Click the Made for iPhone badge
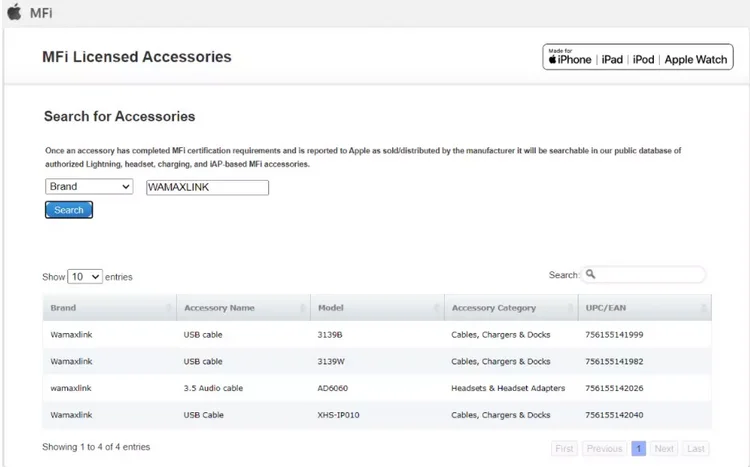The image size is (750, 467). (x=638, y=58)
